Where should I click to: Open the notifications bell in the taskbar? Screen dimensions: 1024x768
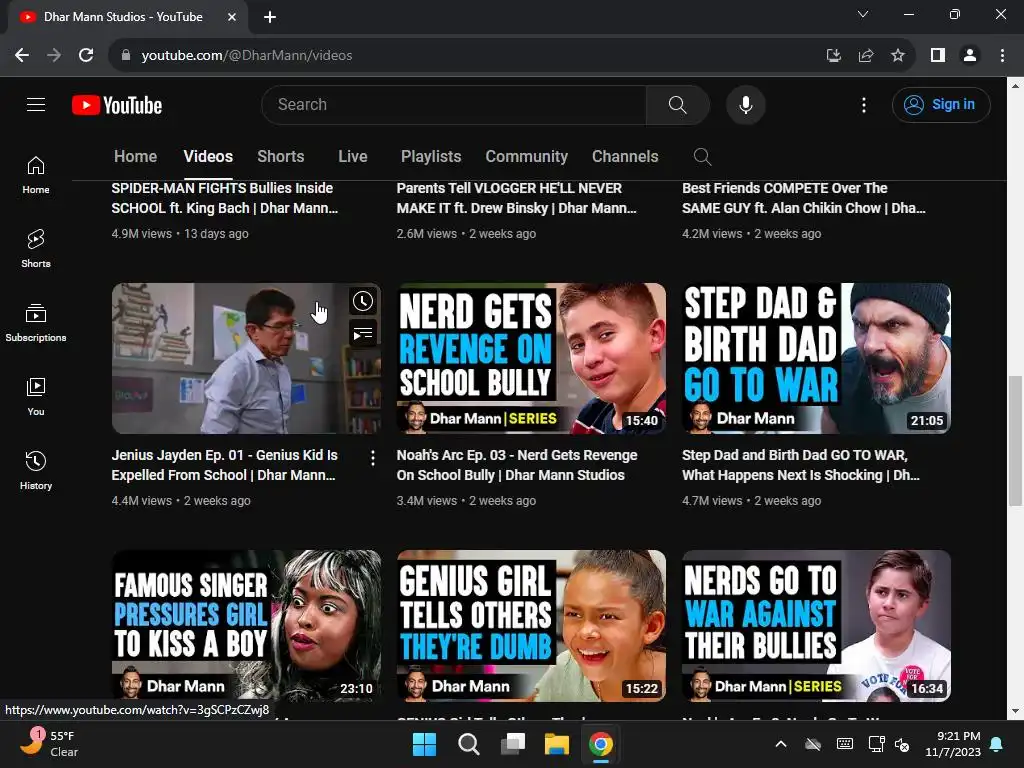(x=997, y=744)
